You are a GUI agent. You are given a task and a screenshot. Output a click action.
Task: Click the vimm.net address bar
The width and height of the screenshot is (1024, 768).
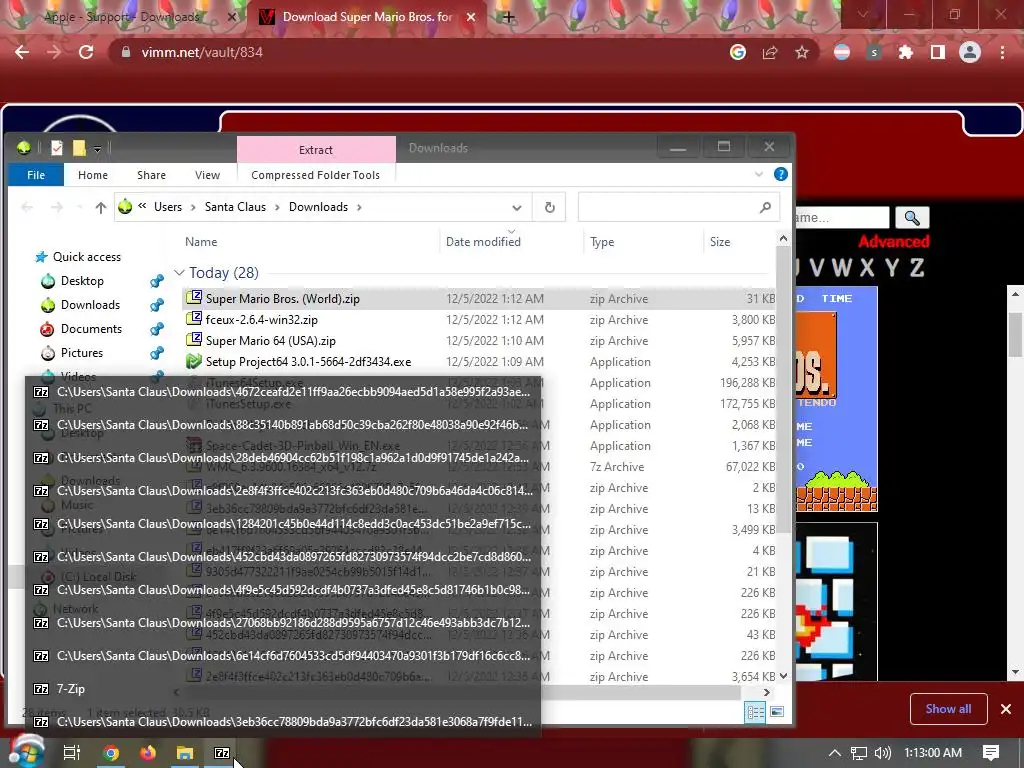(x=418, y=52)
